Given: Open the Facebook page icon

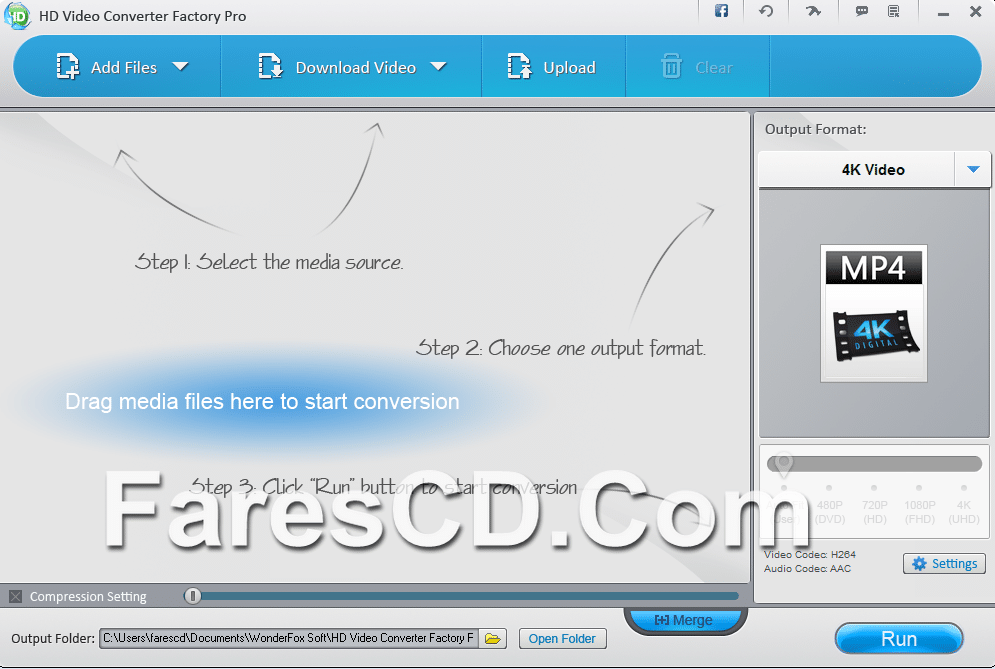Looking at the screenshot, I should tap(722, 11).
